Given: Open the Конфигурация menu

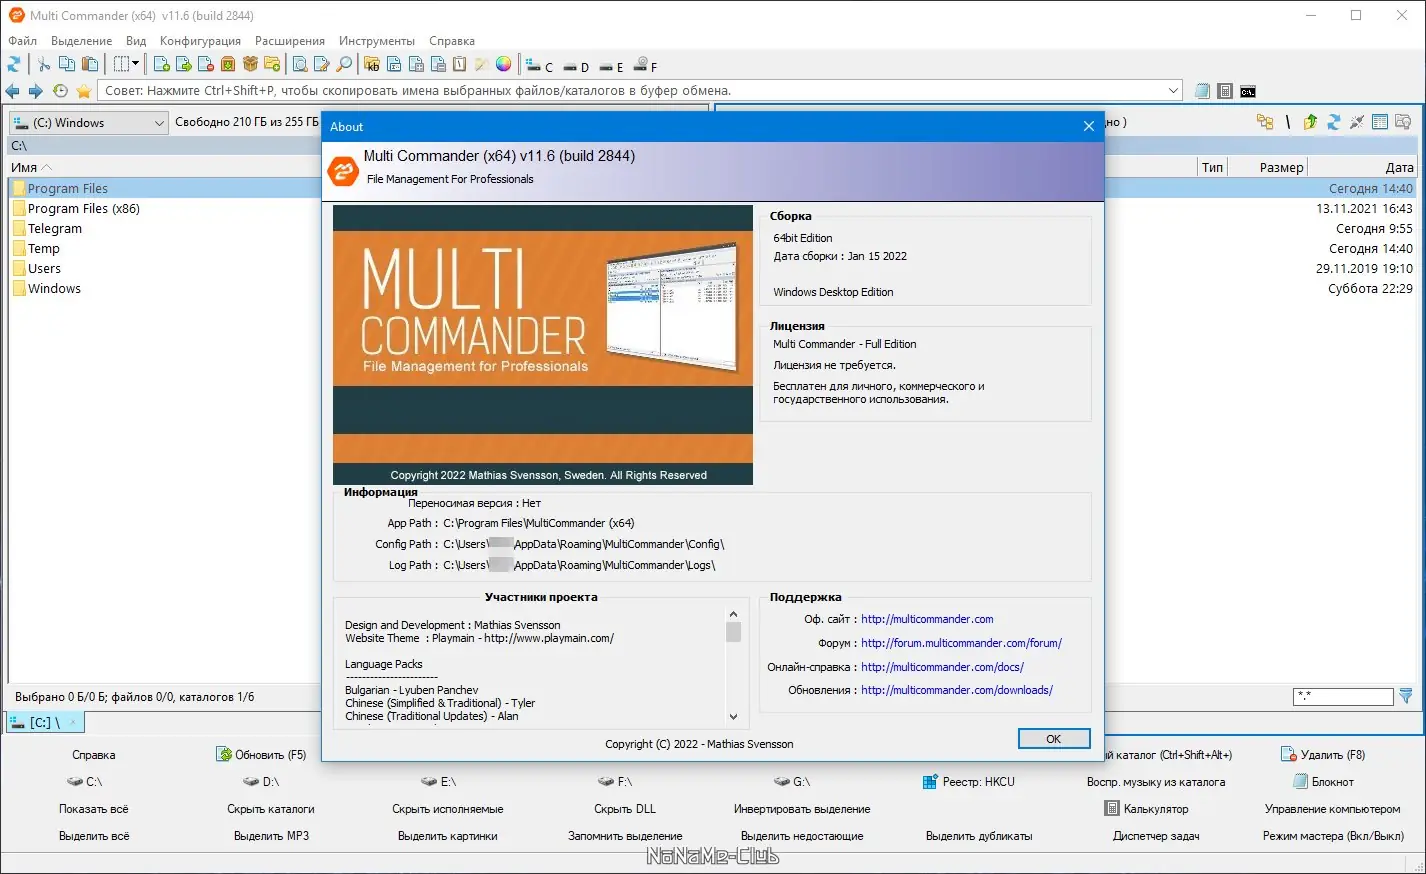Looking at the screenshot, I should click(x=200, y=41).
